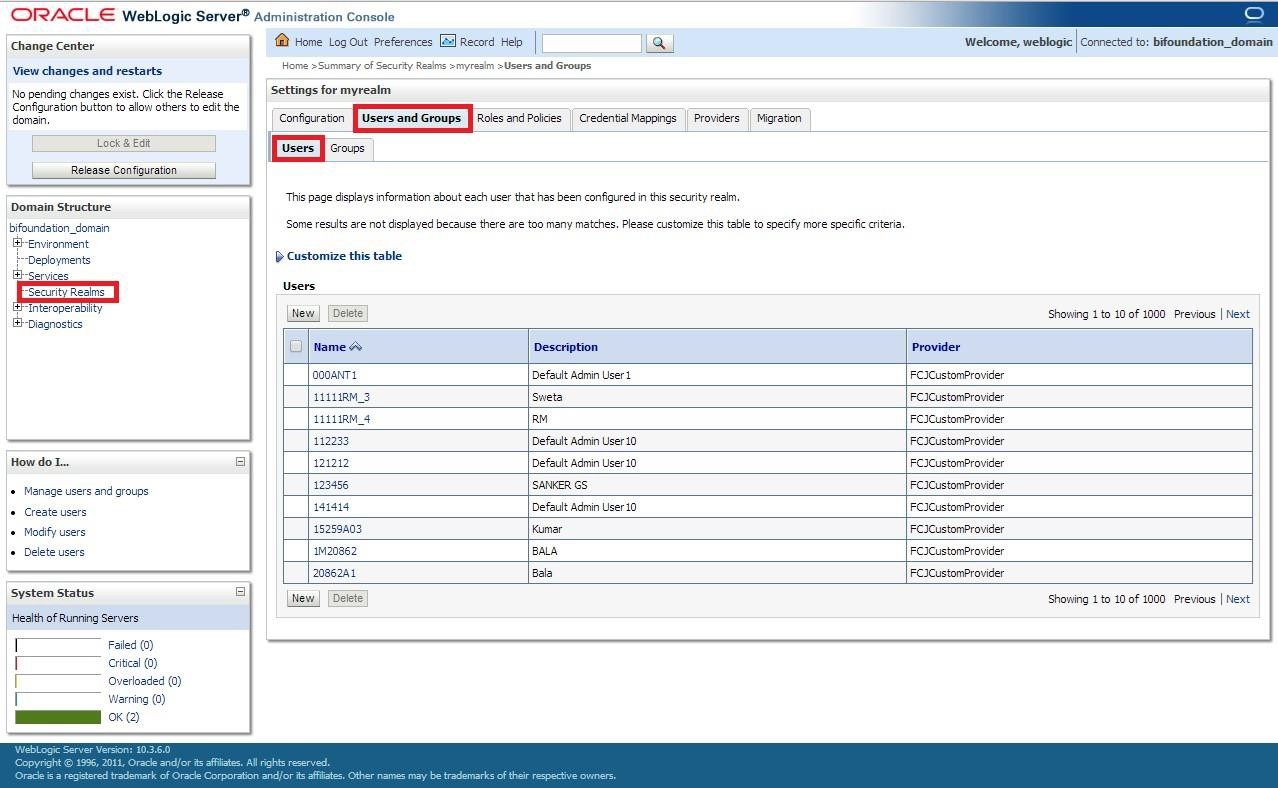The height and width of the screenshot is (788, 1278).
Task: Open the Help link
Action: pyautogui.click(x=512, y=42)
